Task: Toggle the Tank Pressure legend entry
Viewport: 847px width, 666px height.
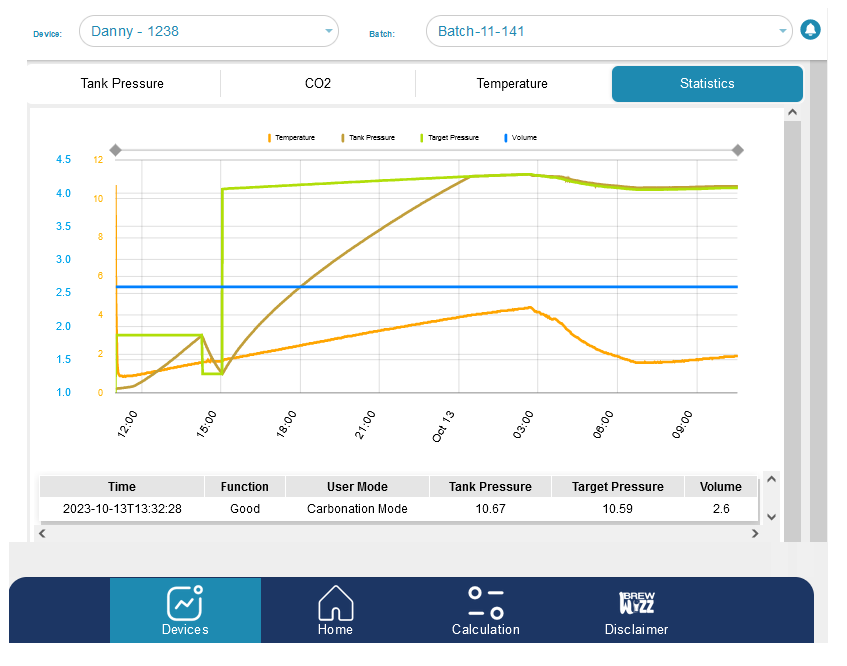Action: (x=368, y=137)
